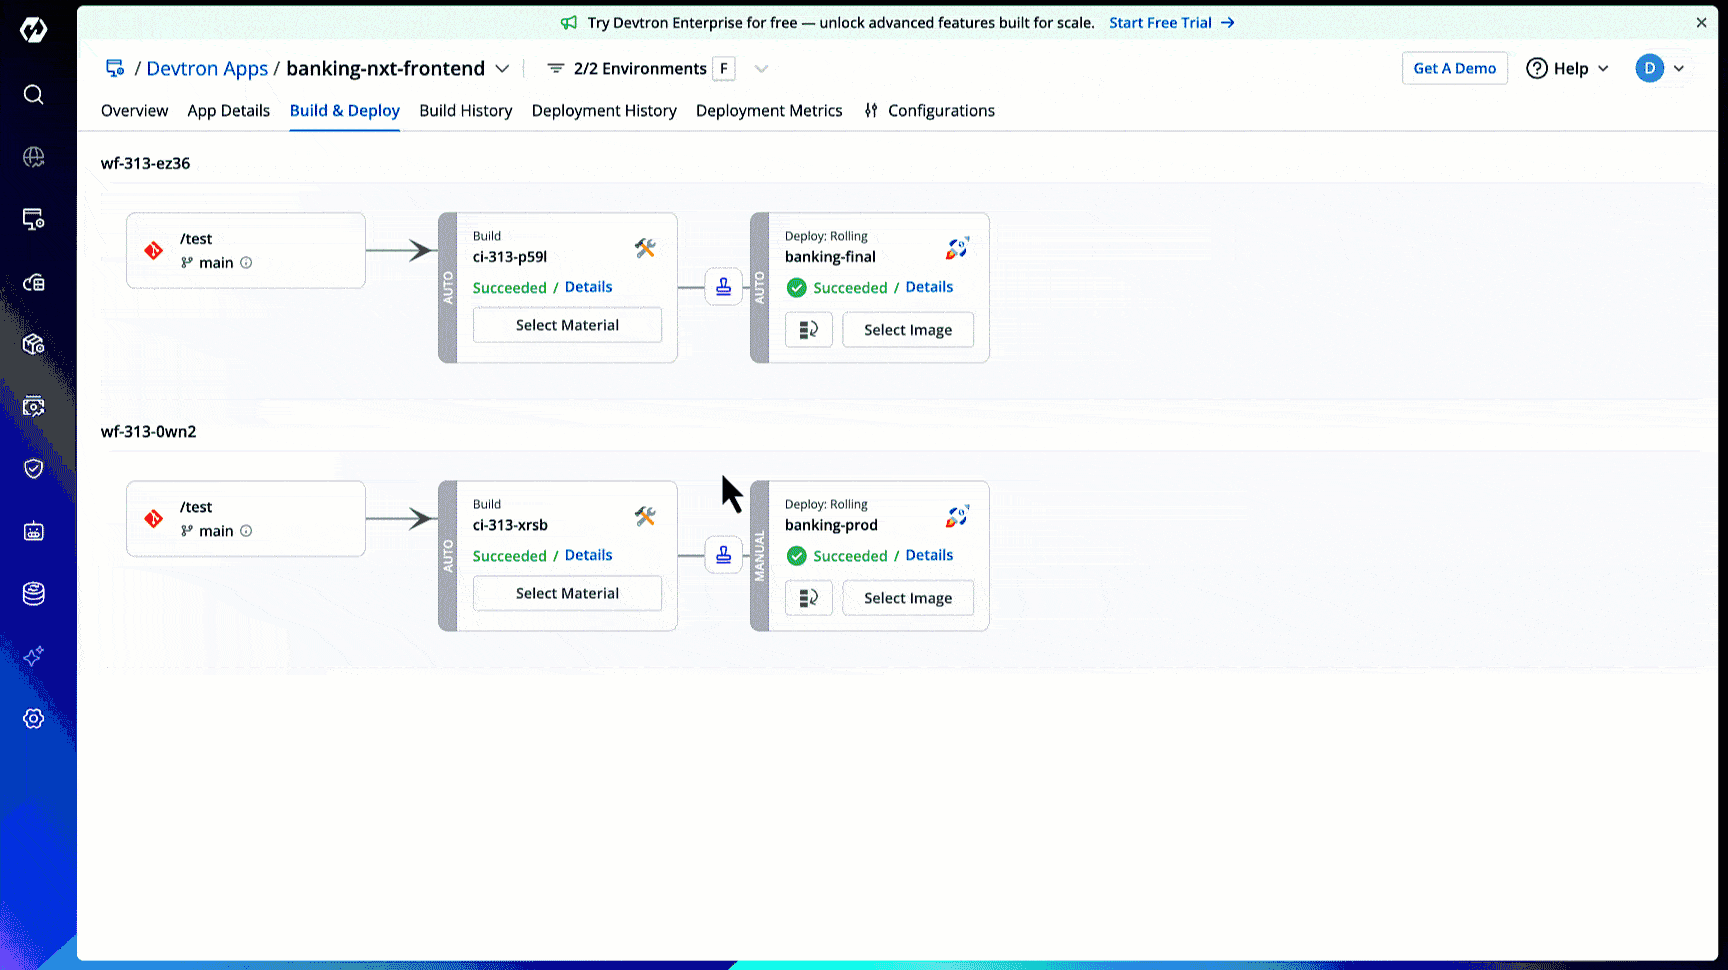Expand the banking-nxt-frontend app selector dropdown
The width and height of the screenshot is (1728, 970).
click(502, 69)
